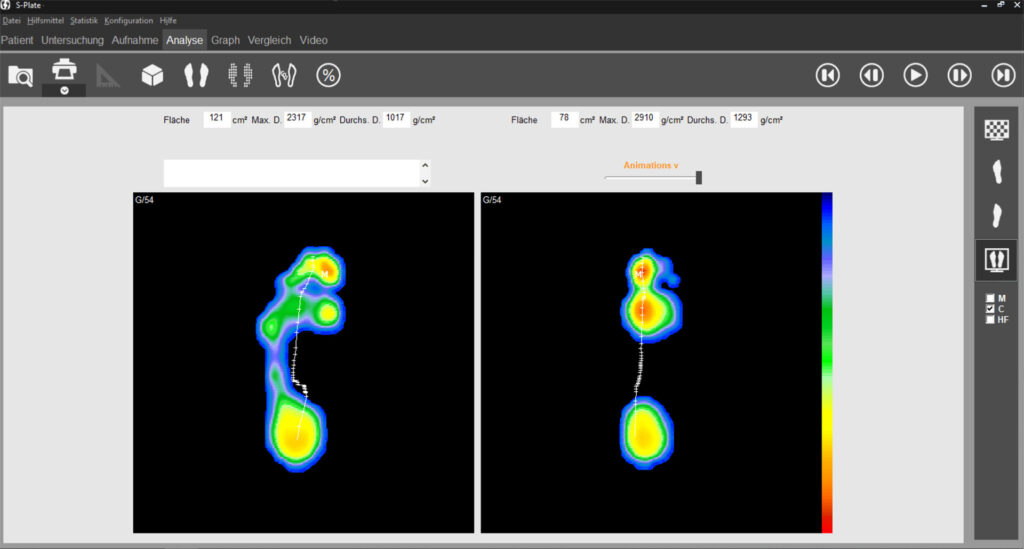The image size is (1024, 549).
Task: Open the Statistik menu
Action: 84,20
